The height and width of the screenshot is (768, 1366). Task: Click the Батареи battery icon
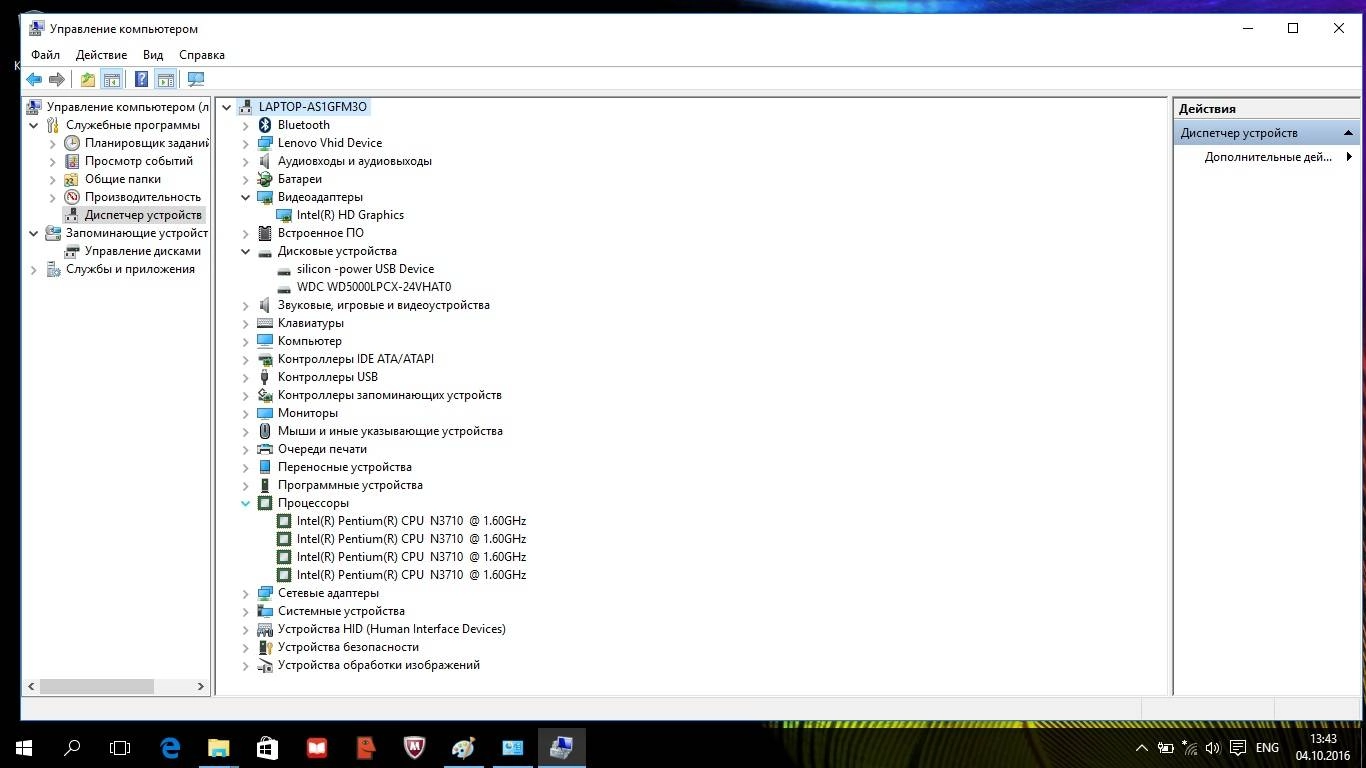pyautogui.click(x=265, y=179)
